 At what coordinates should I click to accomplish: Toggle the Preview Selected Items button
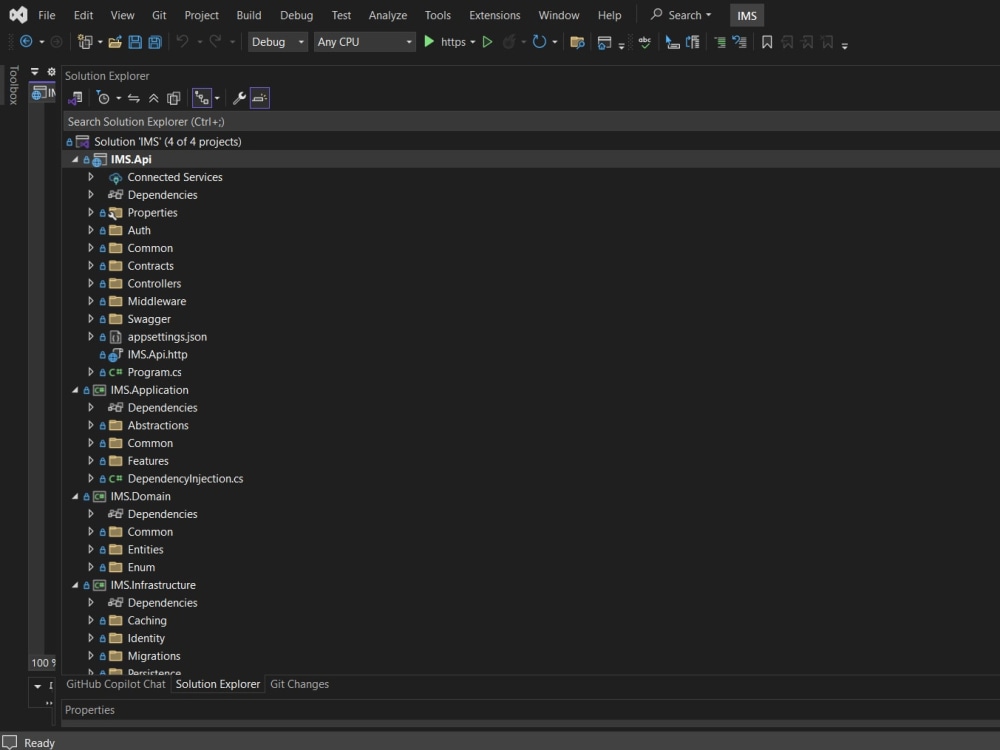[x=260, y=98]
